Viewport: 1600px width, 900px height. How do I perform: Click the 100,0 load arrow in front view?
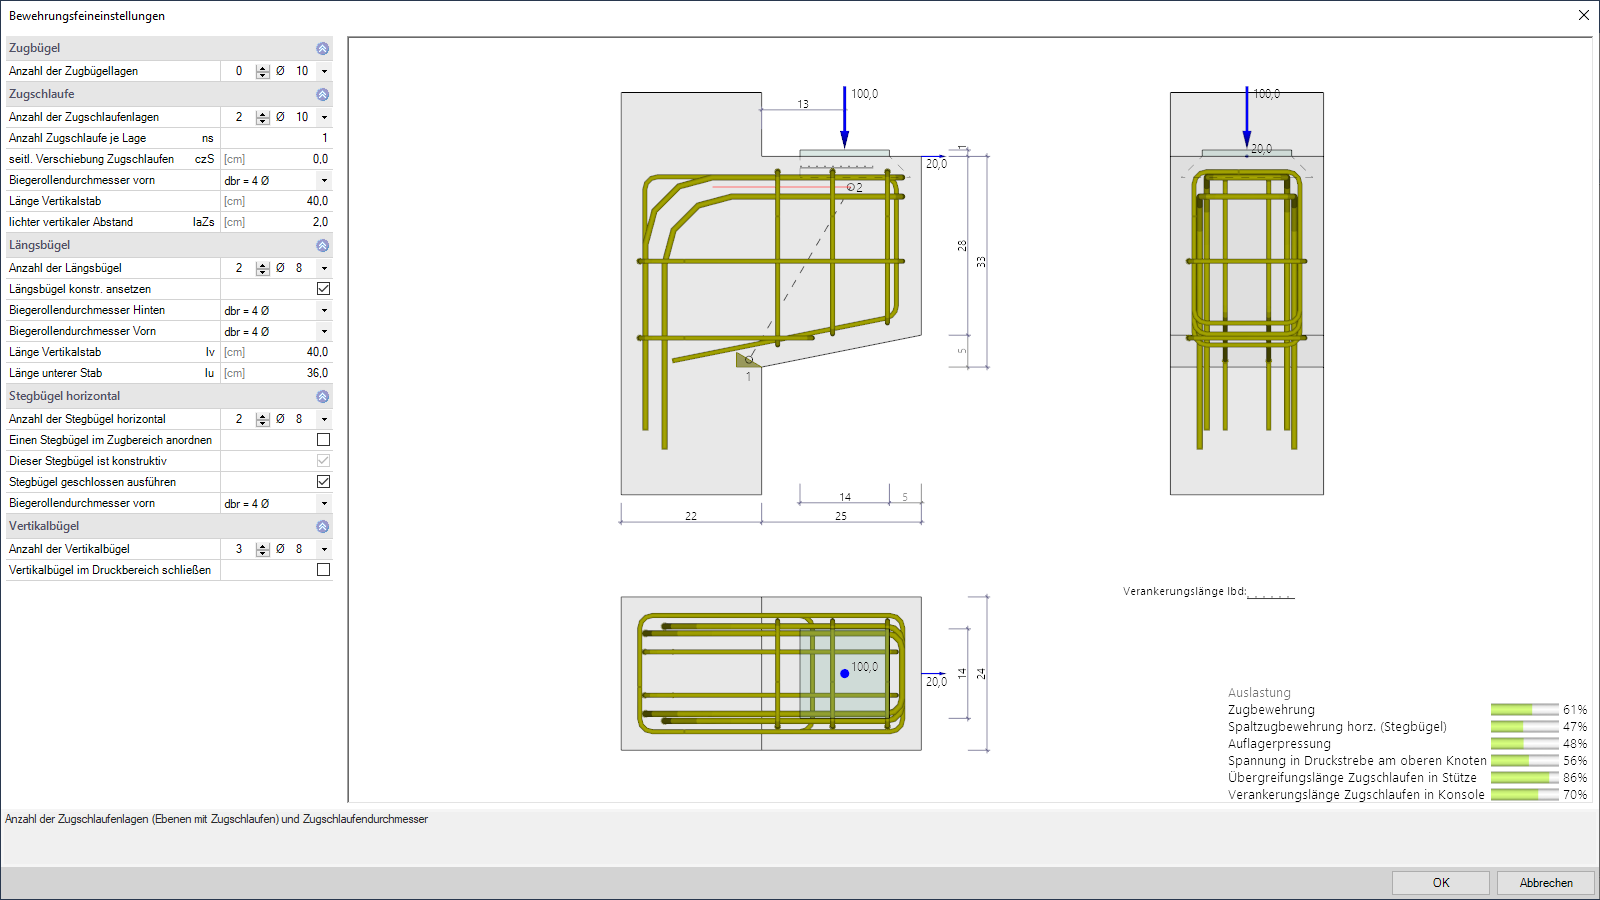point(1247,118)
